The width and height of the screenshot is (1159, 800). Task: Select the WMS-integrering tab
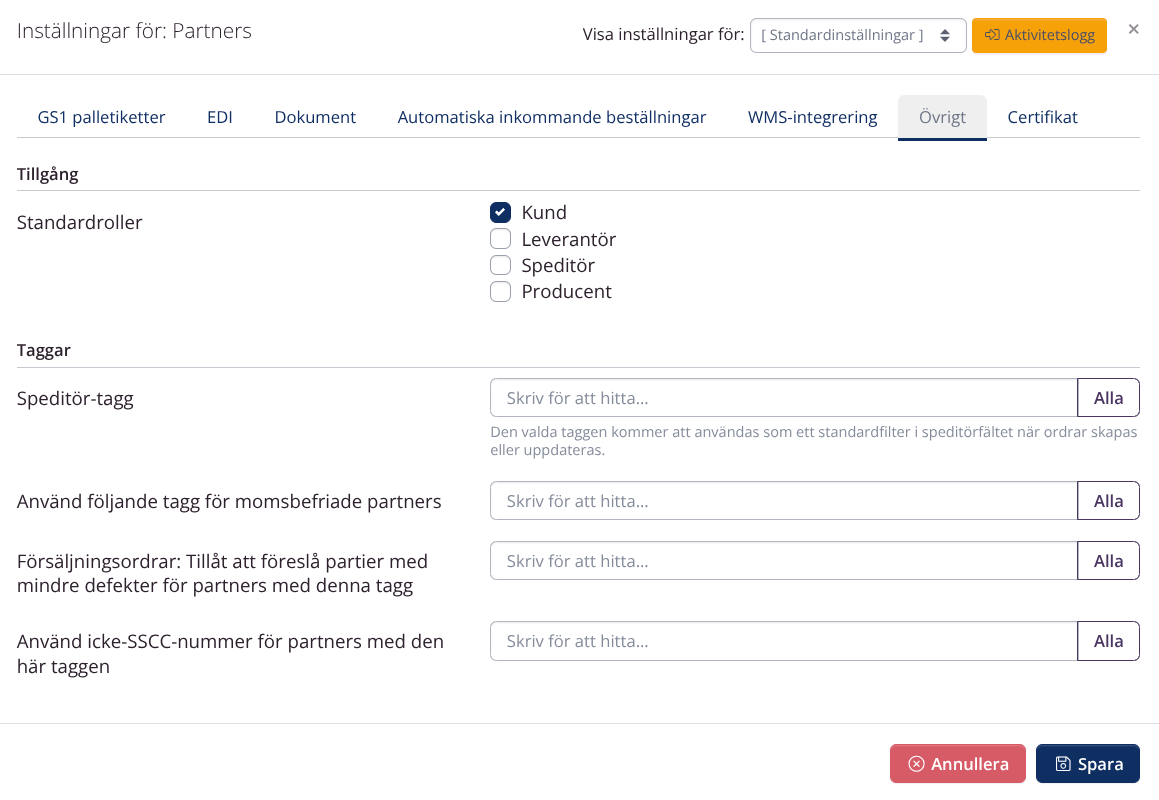812,117
